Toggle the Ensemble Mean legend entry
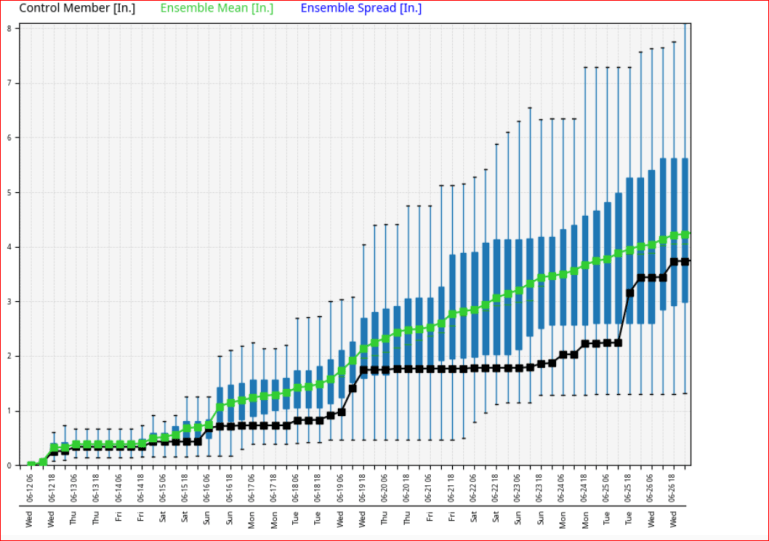The image size is (769, 541). [x=216, y=9]
